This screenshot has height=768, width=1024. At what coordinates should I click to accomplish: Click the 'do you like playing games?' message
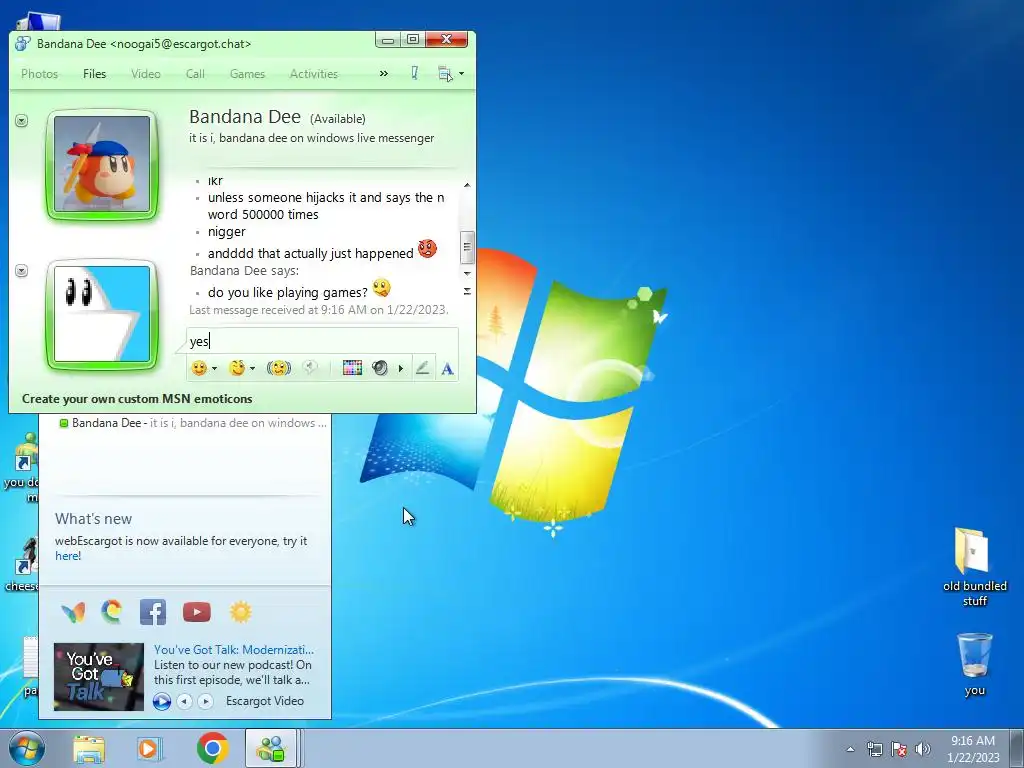coord(288,293)
